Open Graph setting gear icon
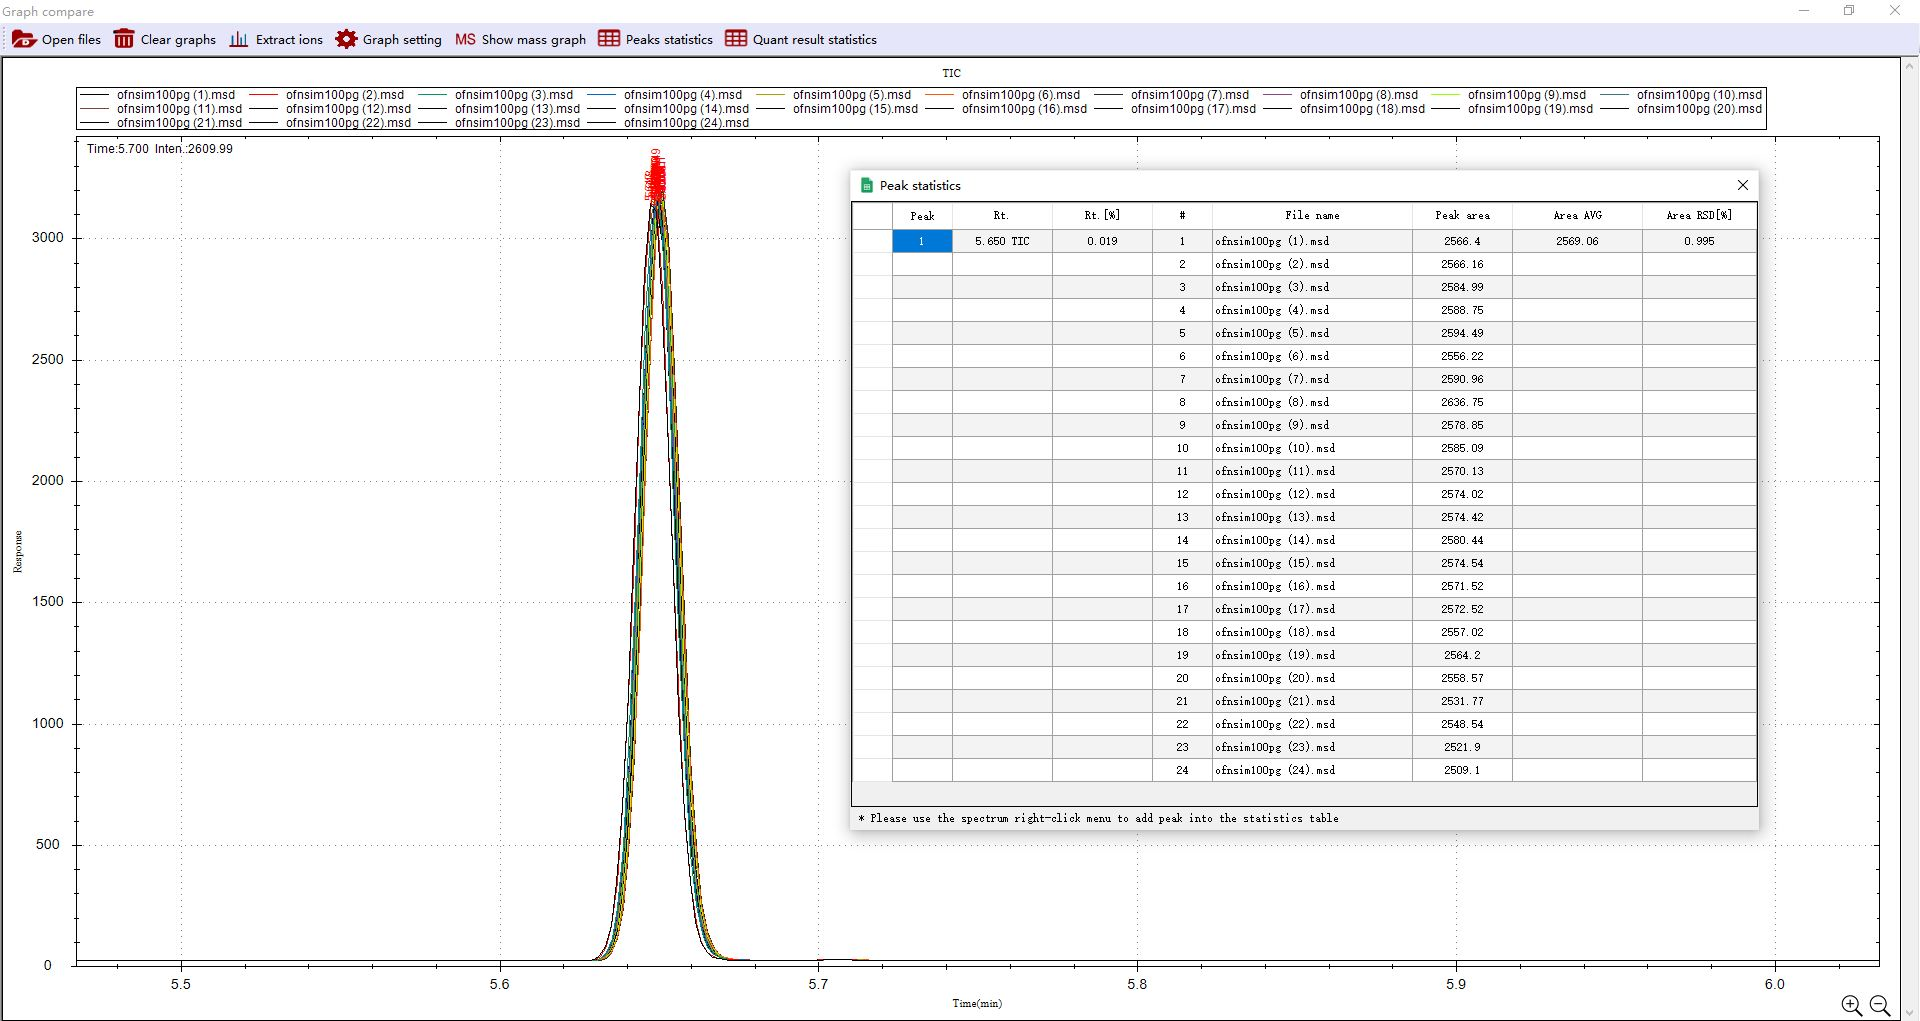1920x1021 pixels. pyautogui.click(x=346, y=39)
